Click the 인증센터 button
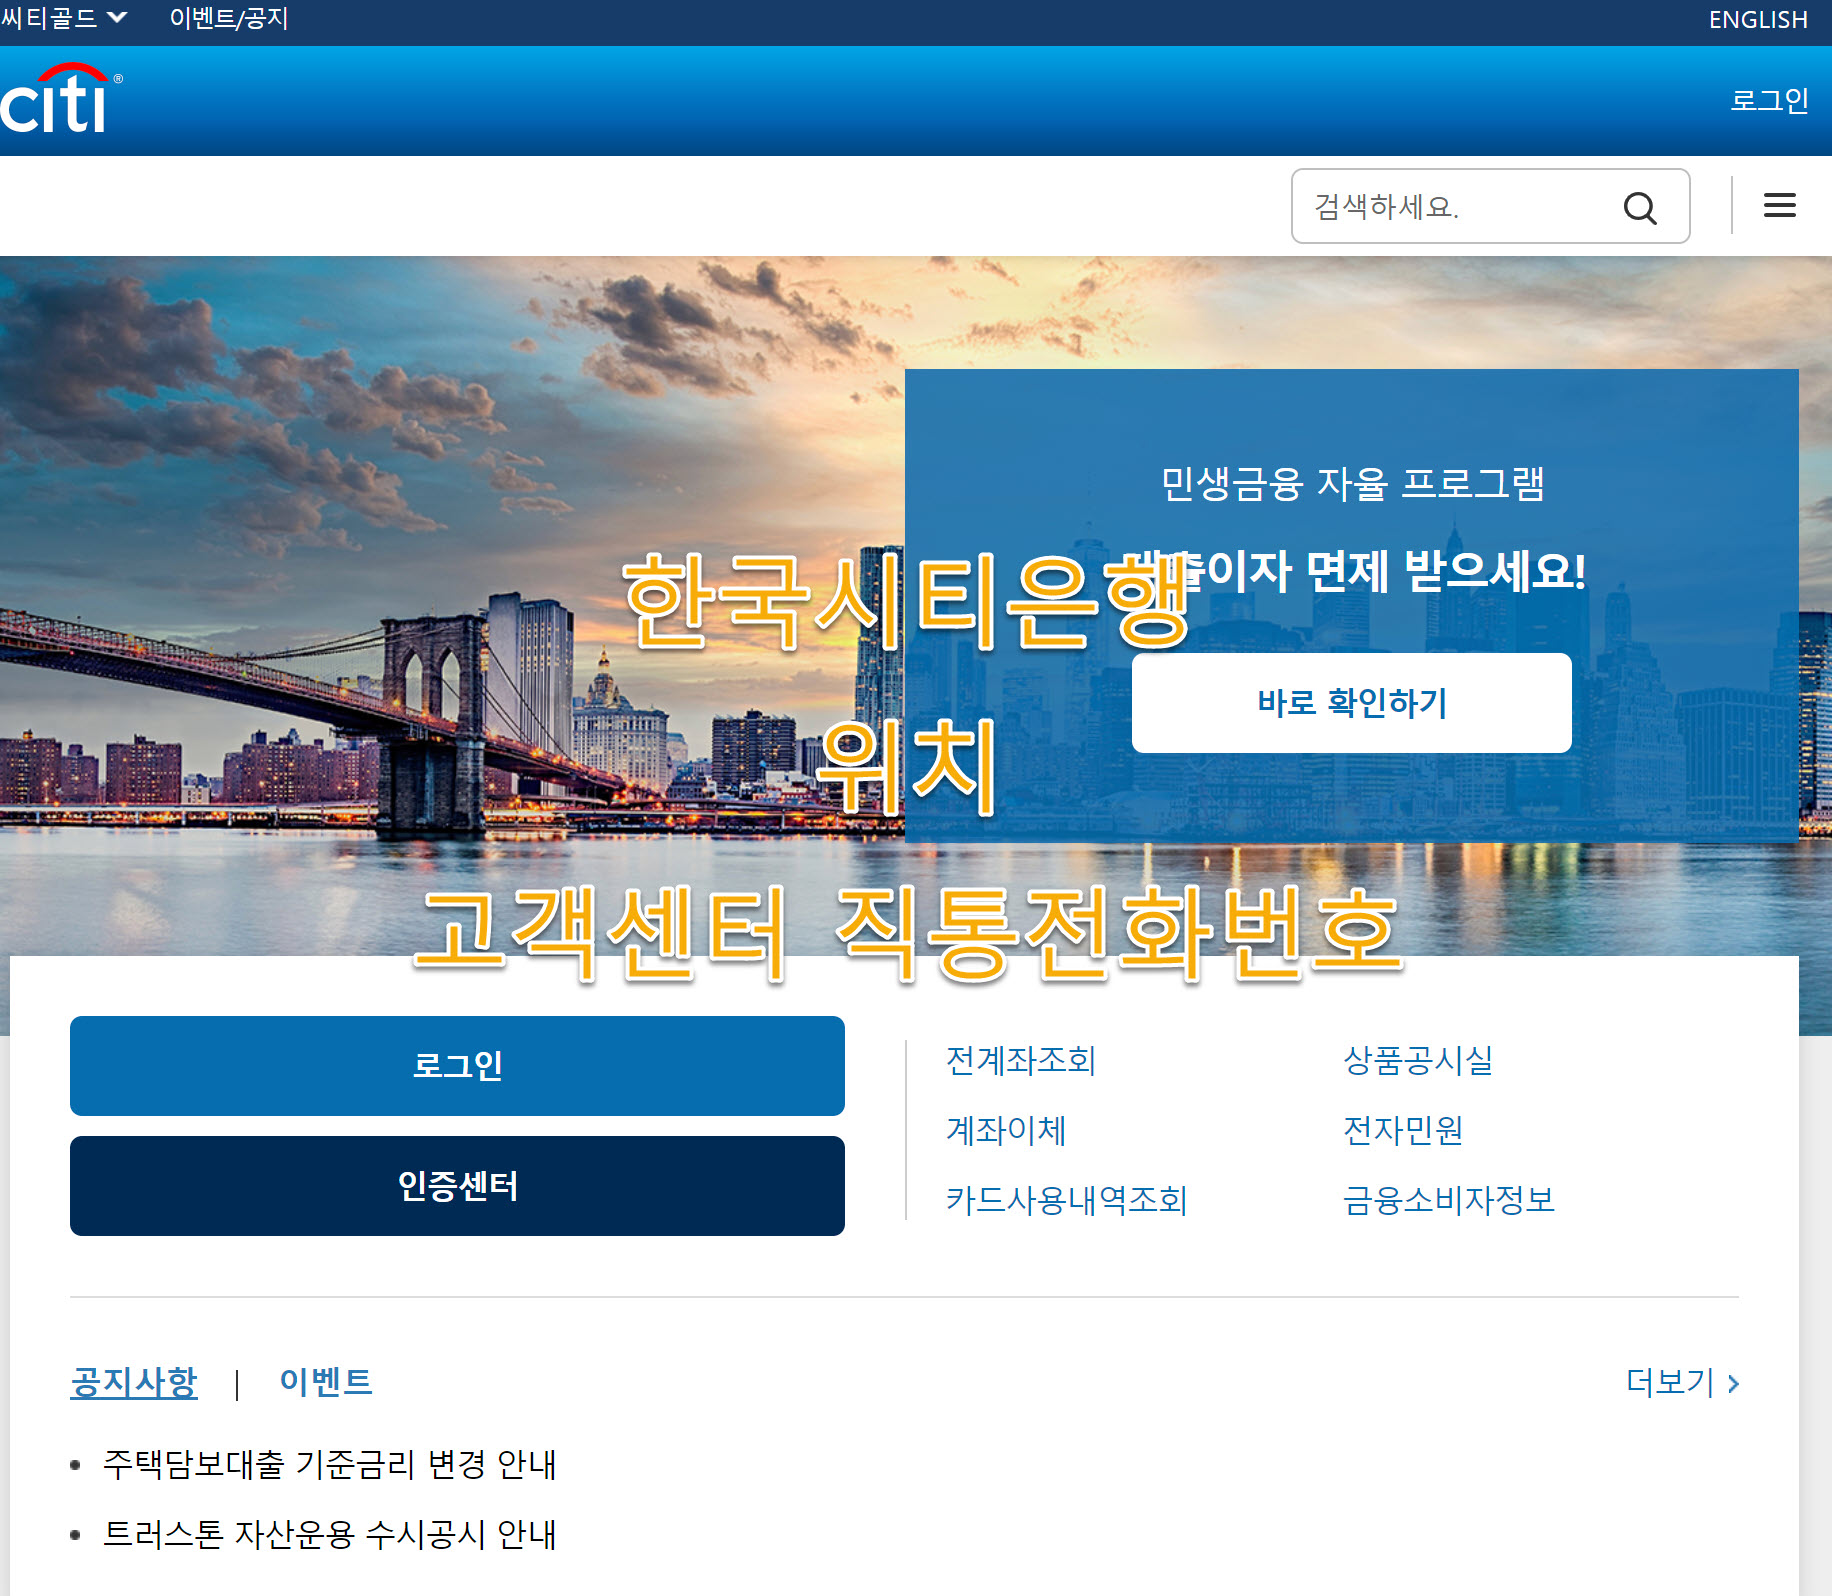 point(456,1186)
